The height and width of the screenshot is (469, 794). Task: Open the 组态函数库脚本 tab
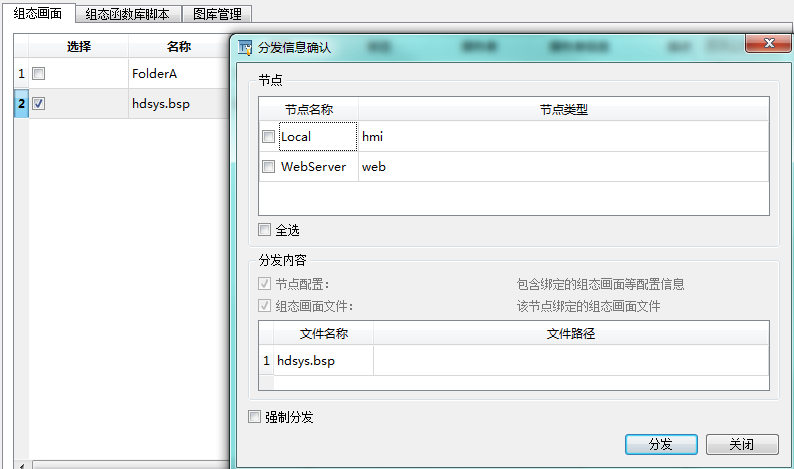(x=128, y=14)
